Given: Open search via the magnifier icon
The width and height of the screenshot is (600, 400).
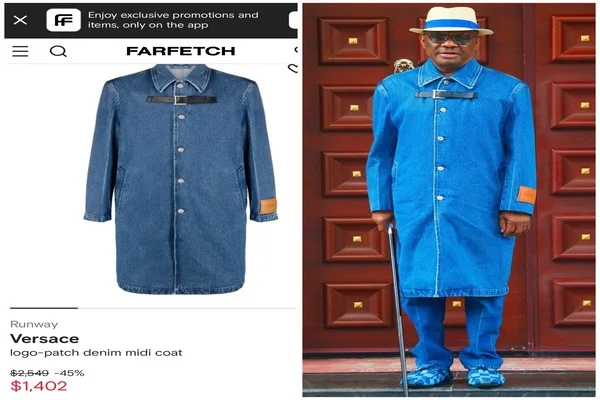Looking at the screenshot, I should pyautogui.click(x=58, y=51).
